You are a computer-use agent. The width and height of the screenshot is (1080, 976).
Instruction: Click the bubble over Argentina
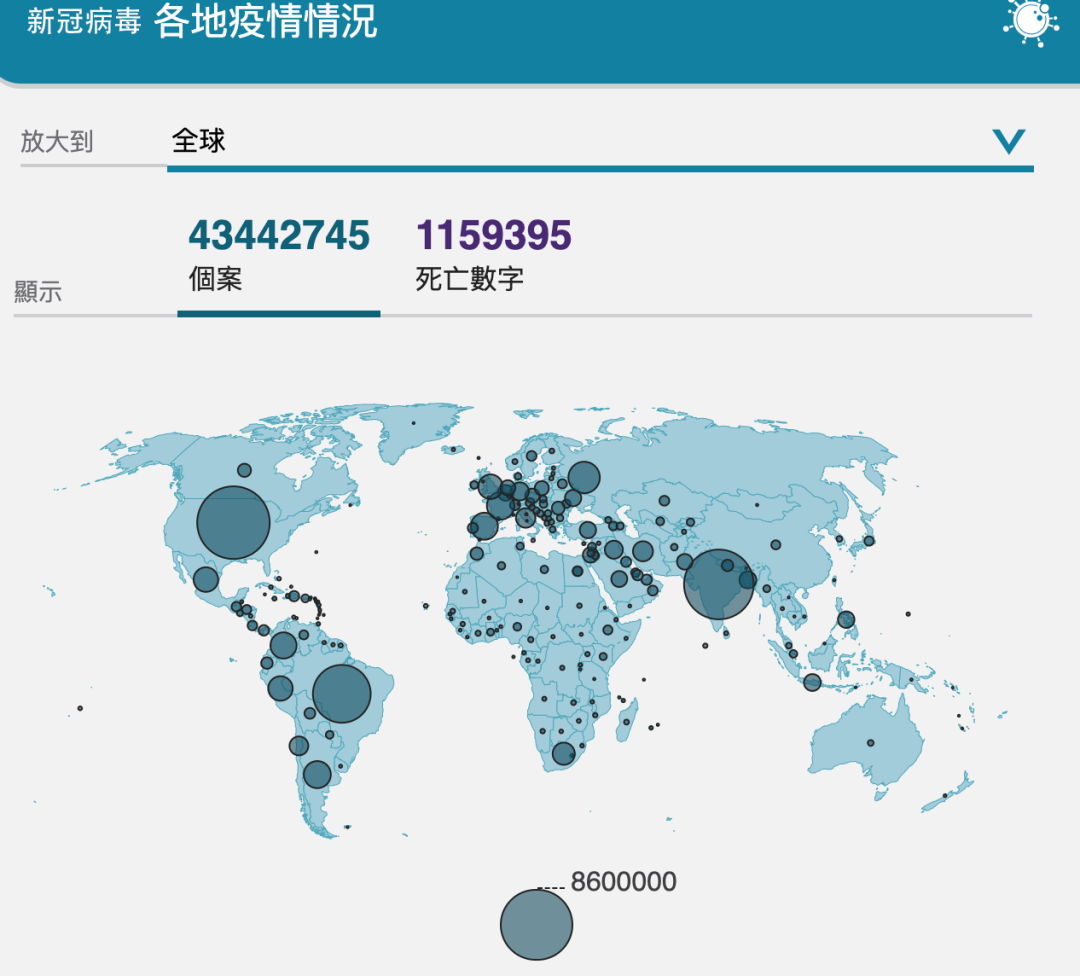[317, 774]
